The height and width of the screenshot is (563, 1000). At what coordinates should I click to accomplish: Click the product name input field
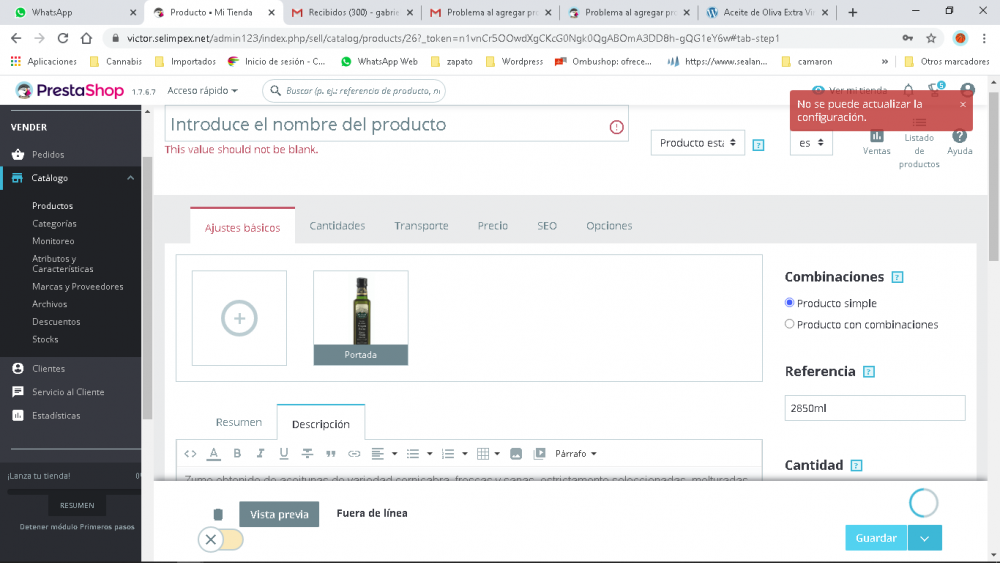pyautogui.click(x=396, y=124)
